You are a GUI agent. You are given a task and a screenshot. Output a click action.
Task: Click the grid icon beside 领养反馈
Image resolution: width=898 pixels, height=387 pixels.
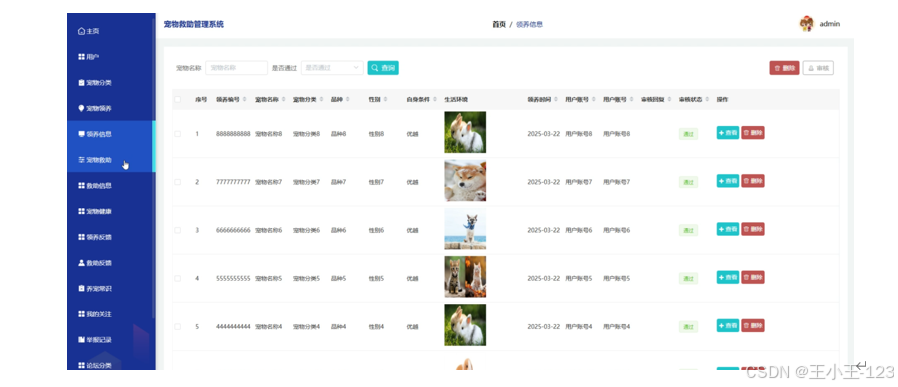click(x=81, y=237)
